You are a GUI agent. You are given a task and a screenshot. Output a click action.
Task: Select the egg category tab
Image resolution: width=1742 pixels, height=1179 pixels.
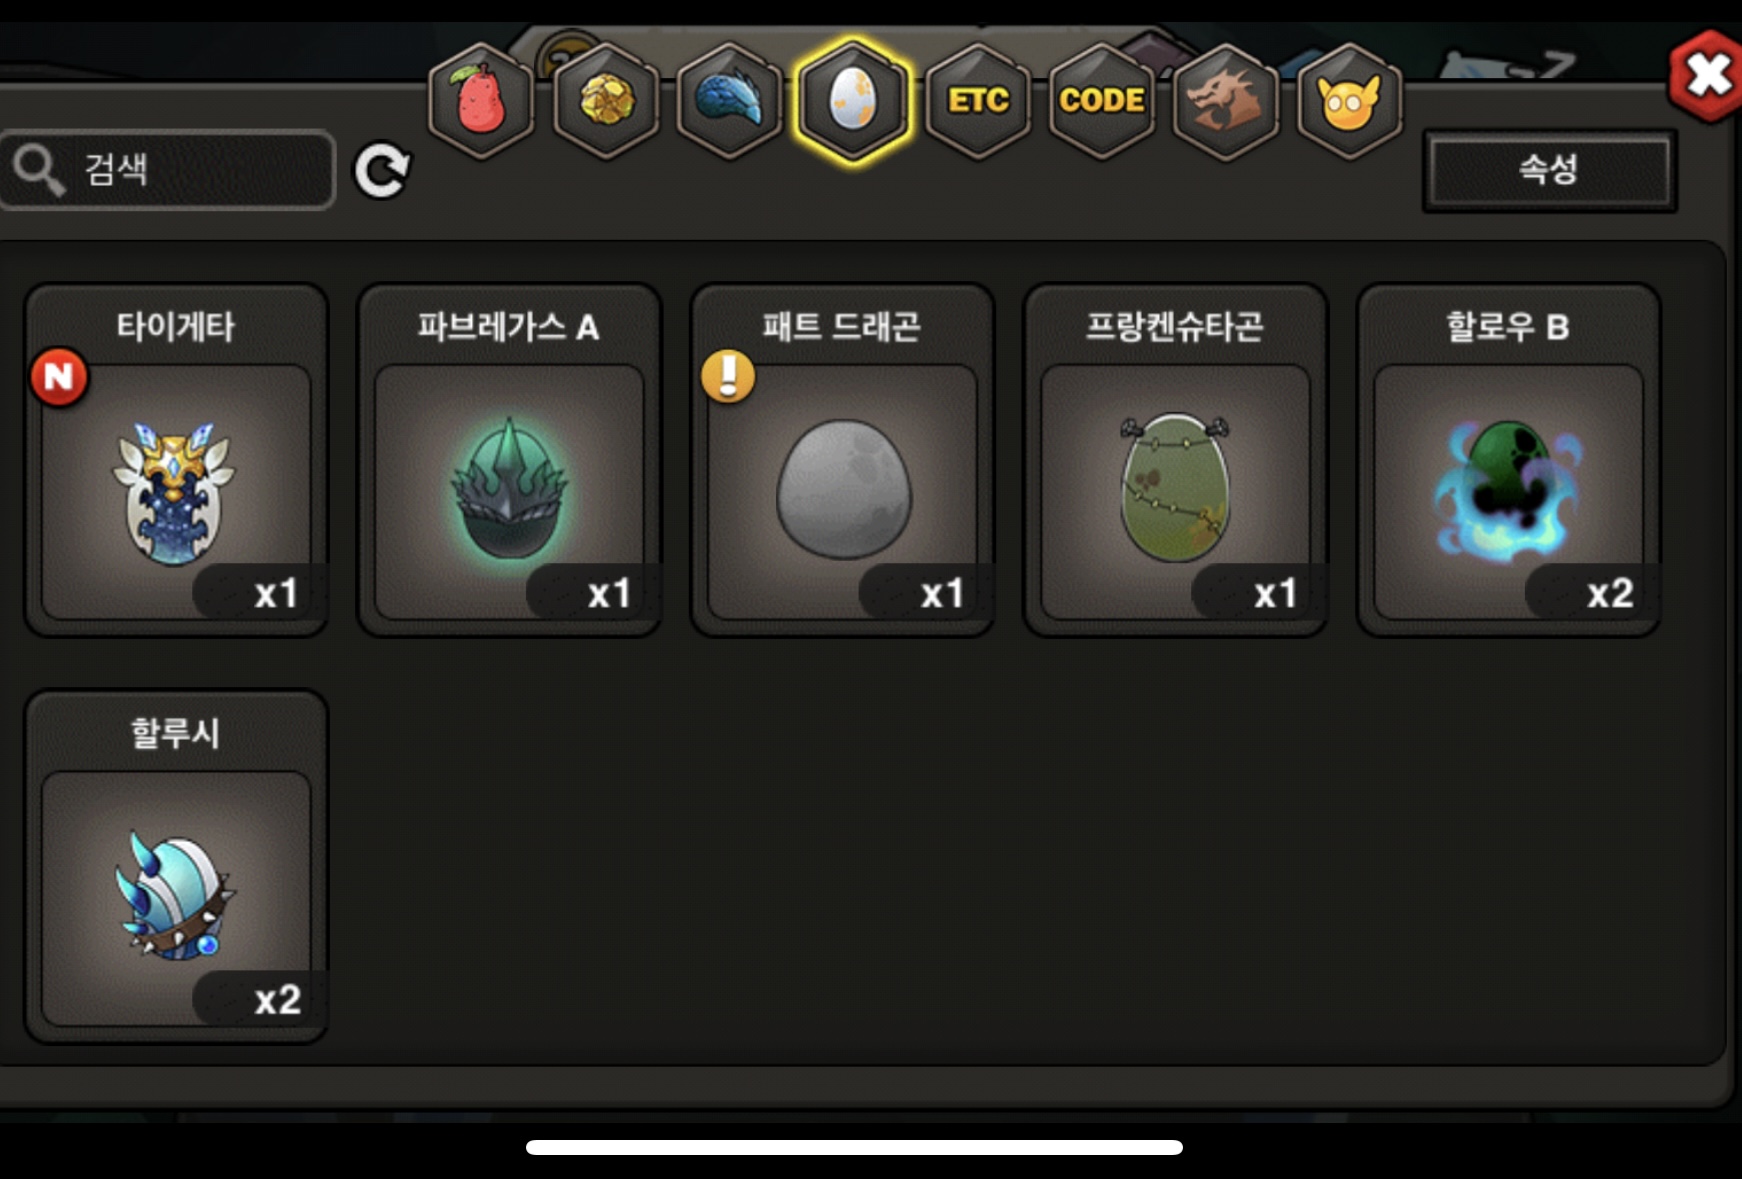[x=853, y=100]
